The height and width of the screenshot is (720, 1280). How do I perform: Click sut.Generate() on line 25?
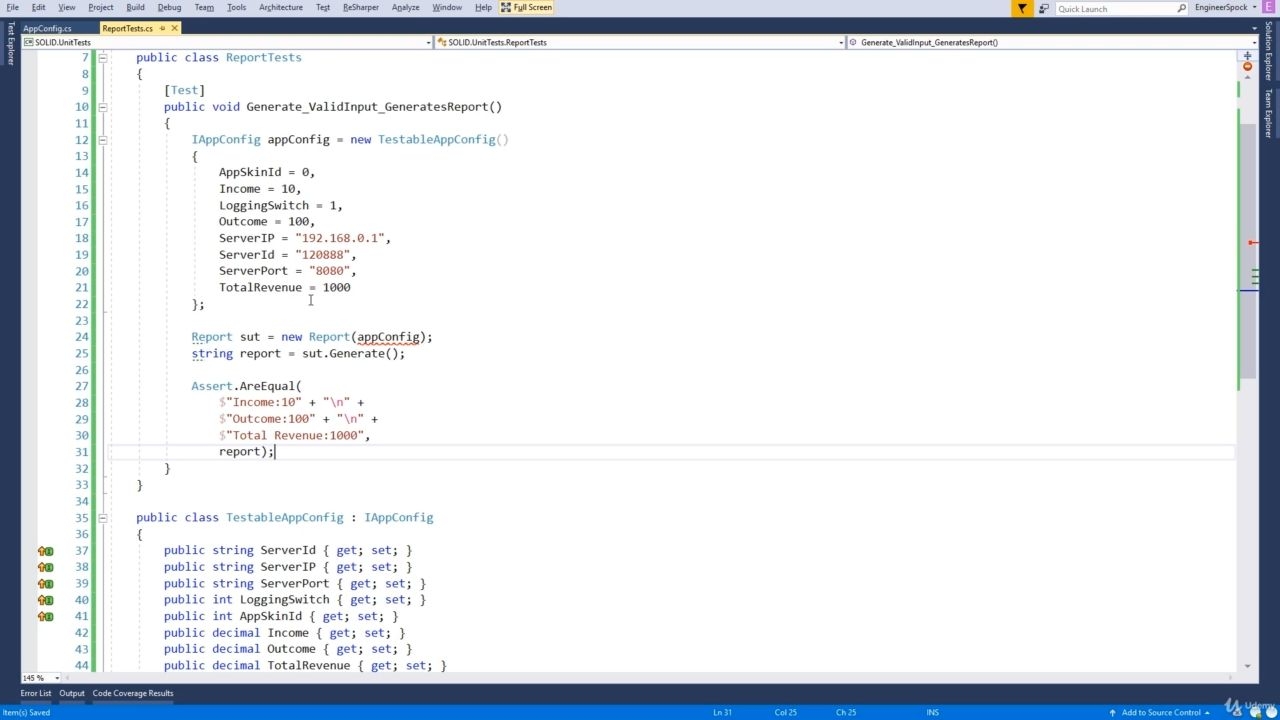350,354
